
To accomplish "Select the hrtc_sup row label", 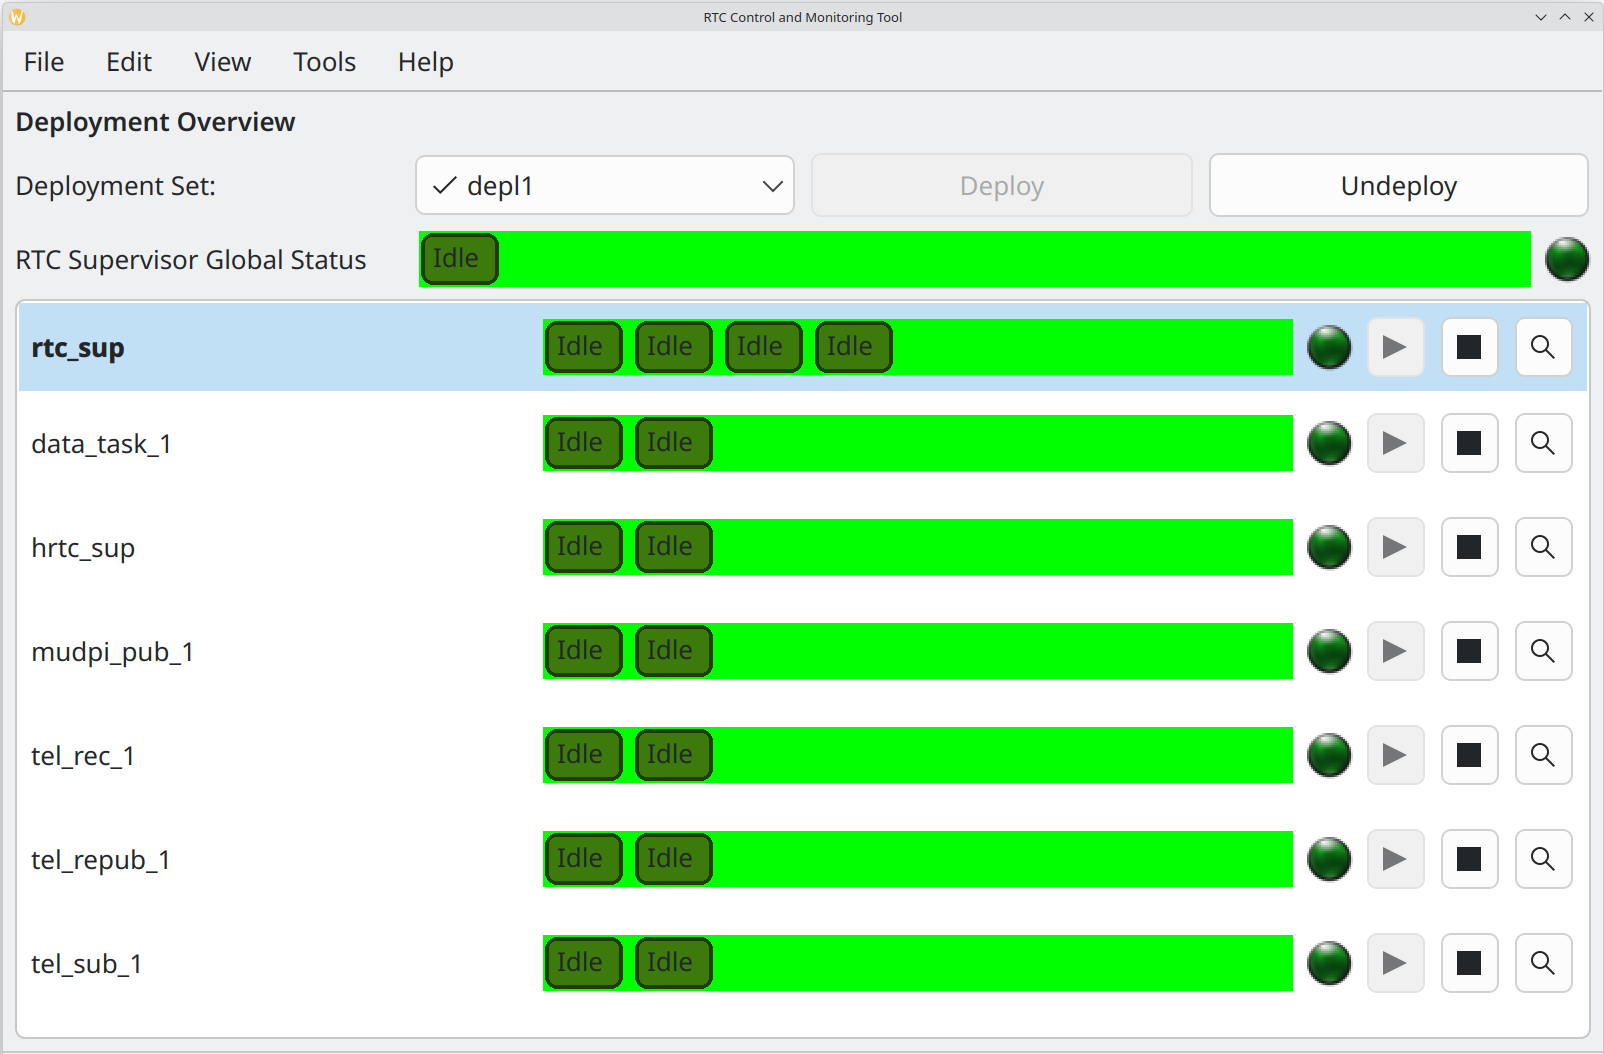I will point(83,549).
